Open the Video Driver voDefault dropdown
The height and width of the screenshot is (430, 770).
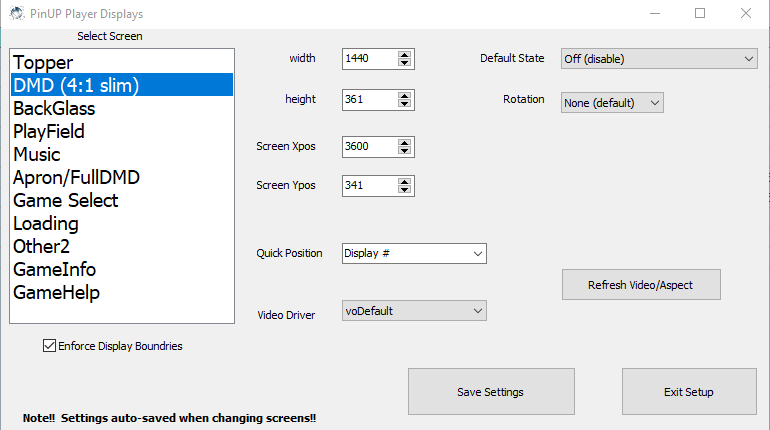[414, 311]
